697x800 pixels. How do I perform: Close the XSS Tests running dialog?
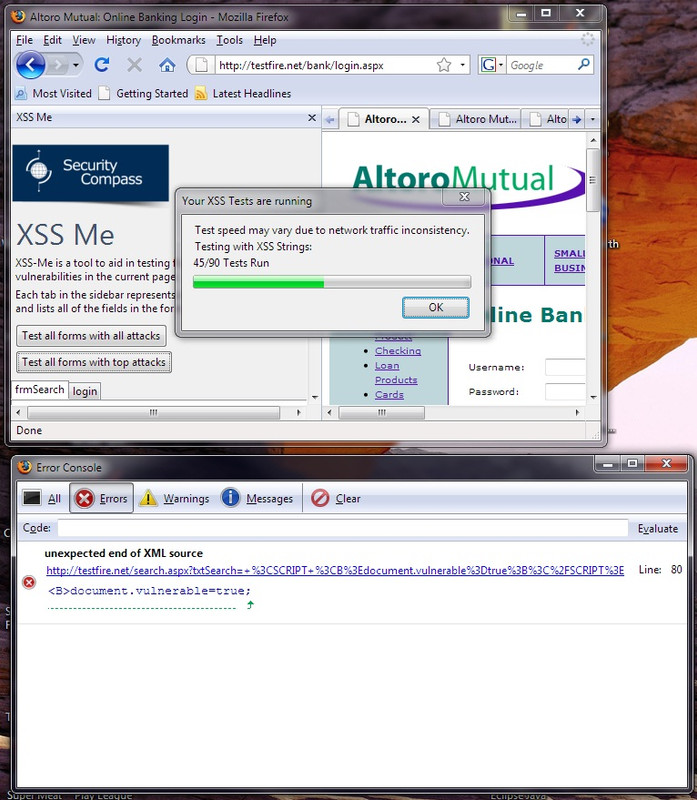(464, 196)
